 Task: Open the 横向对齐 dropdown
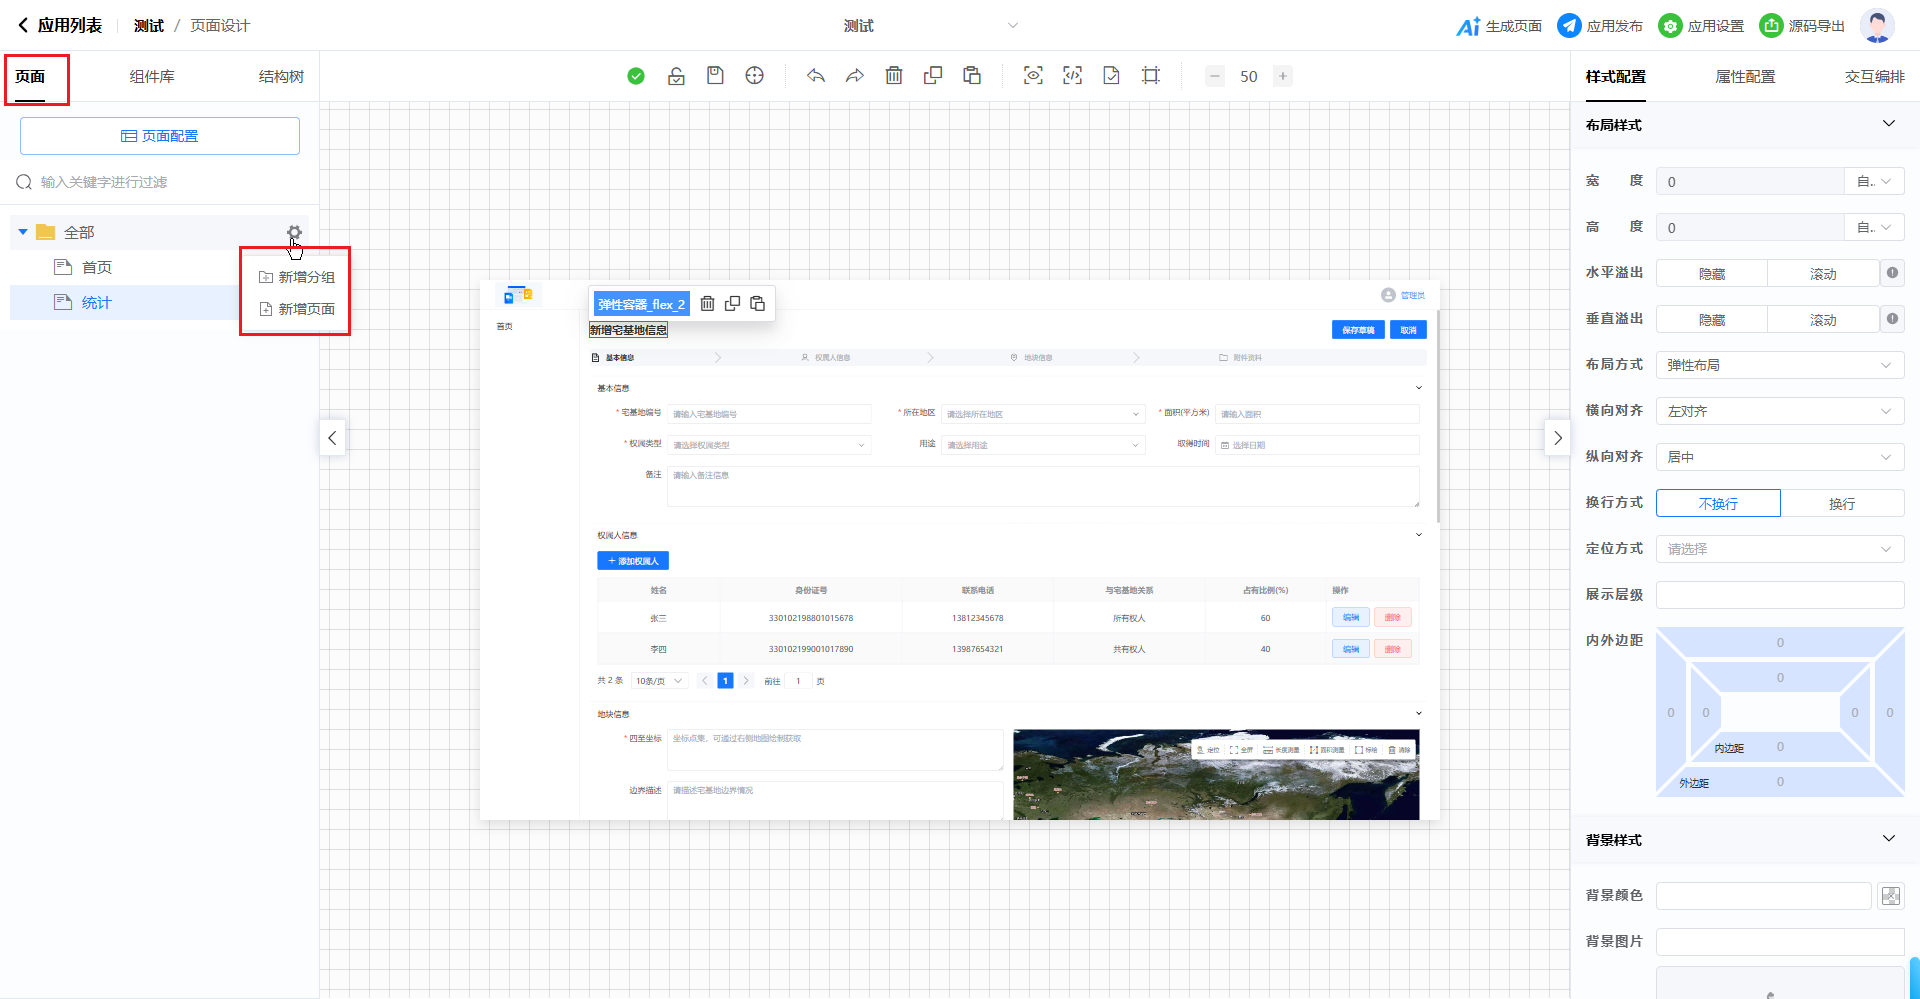1779,411
